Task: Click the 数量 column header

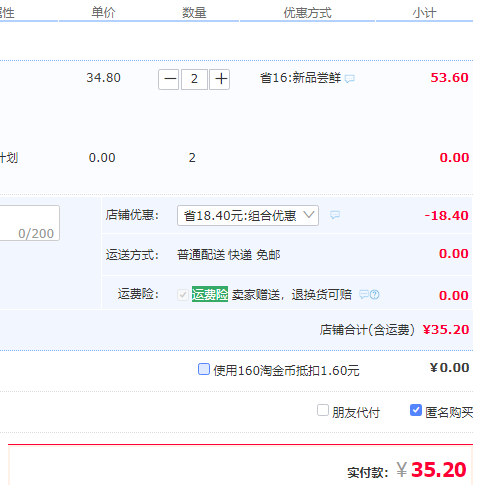Action: click(194, 13)
